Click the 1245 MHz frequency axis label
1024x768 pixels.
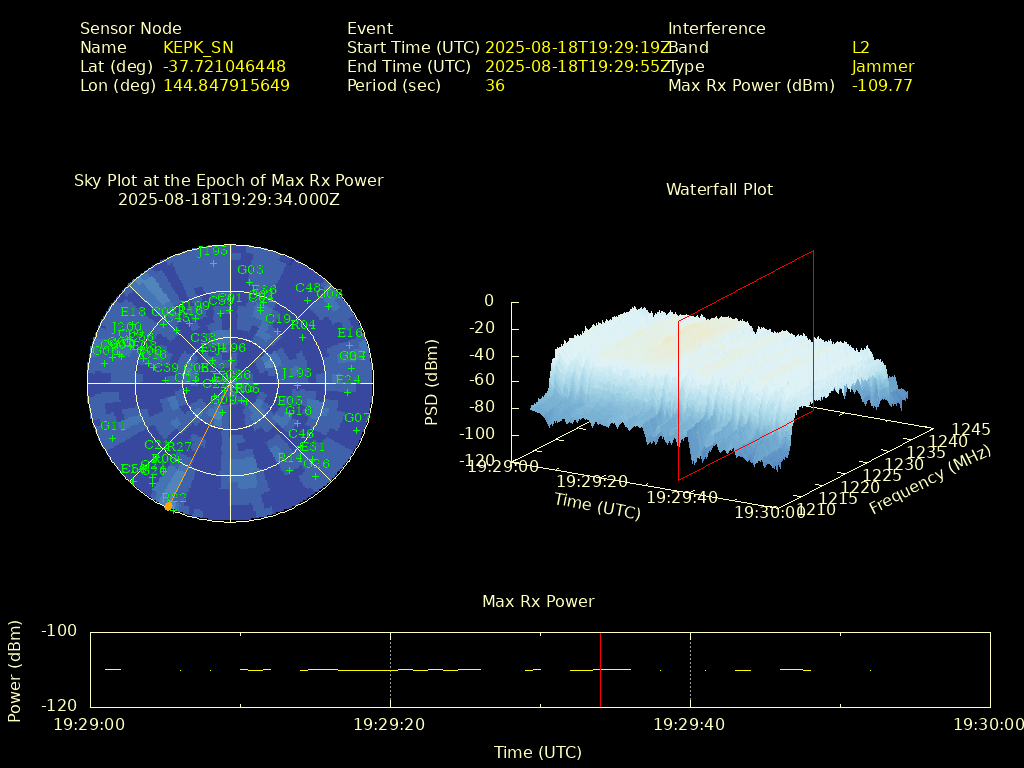[971, 429]
